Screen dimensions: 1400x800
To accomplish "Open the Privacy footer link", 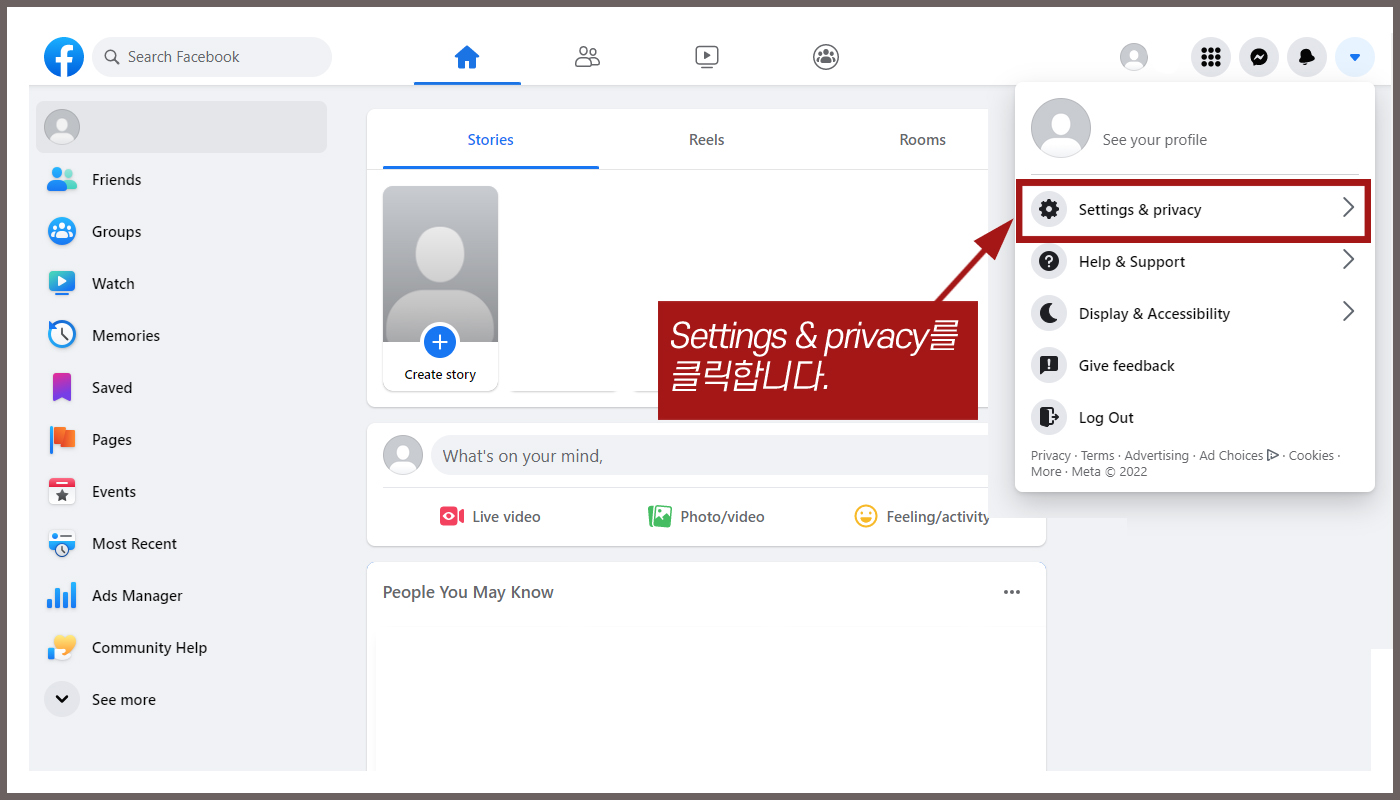I will coord(1050,456).
